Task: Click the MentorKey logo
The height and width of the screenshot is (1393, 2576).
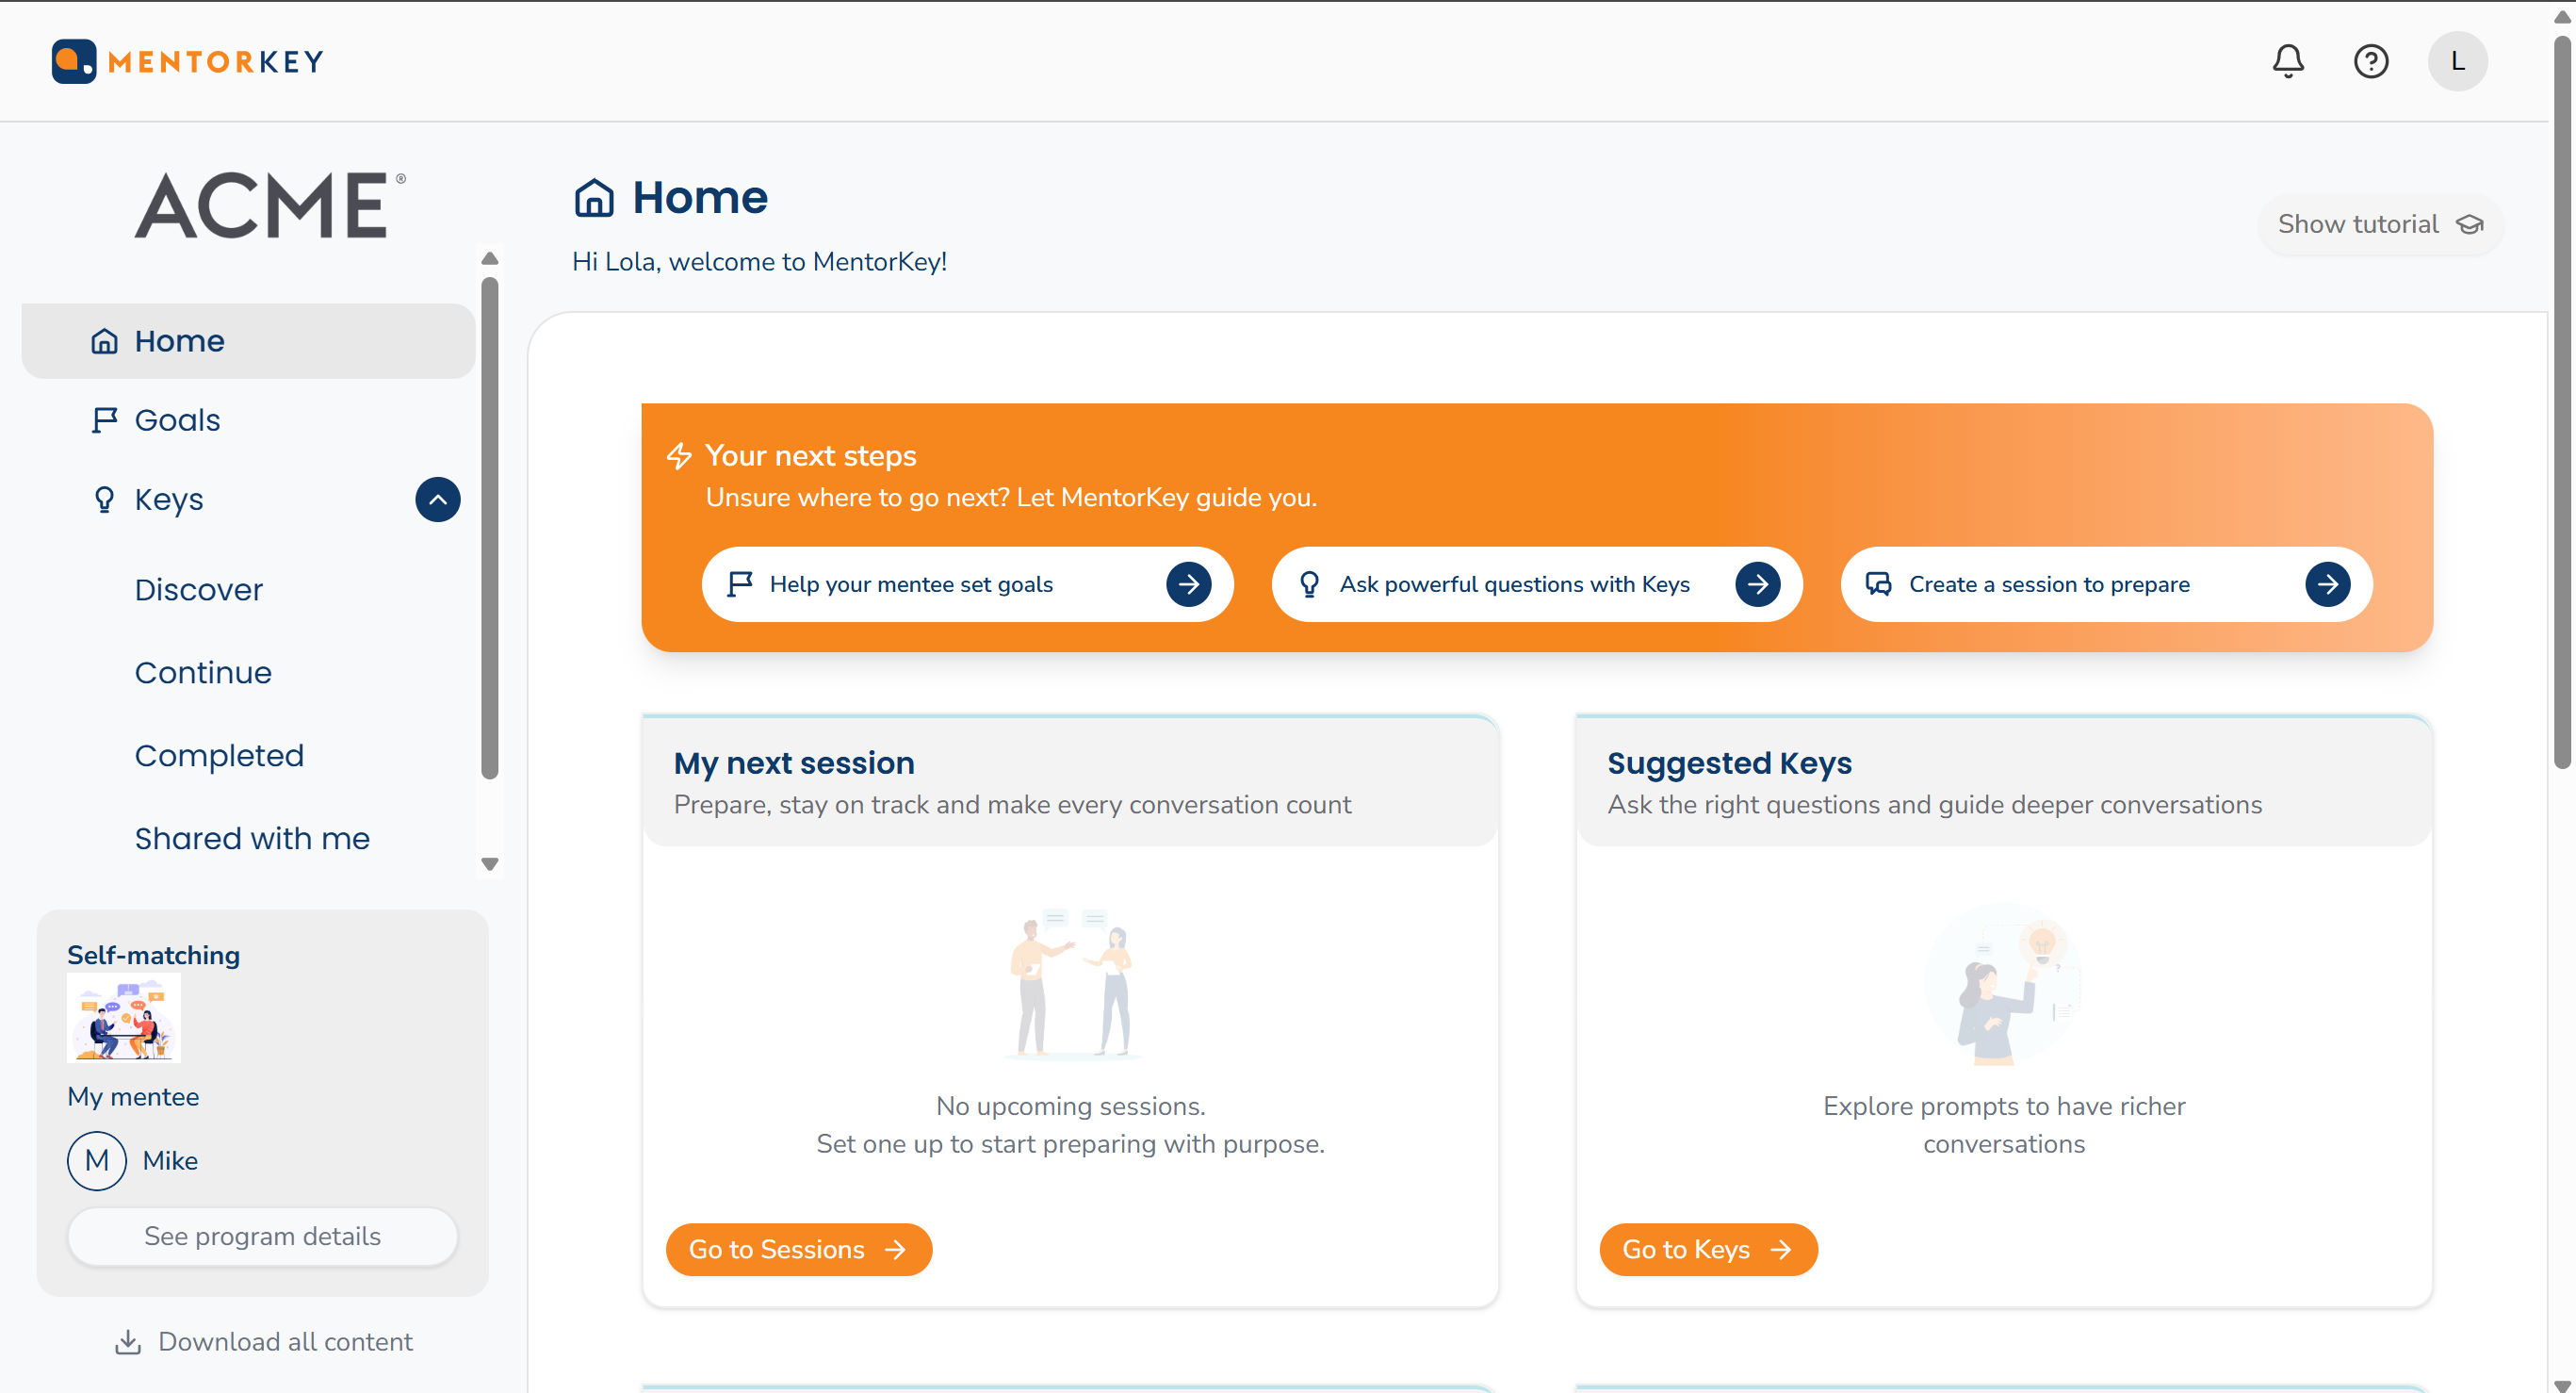Action: pos(188,61)
